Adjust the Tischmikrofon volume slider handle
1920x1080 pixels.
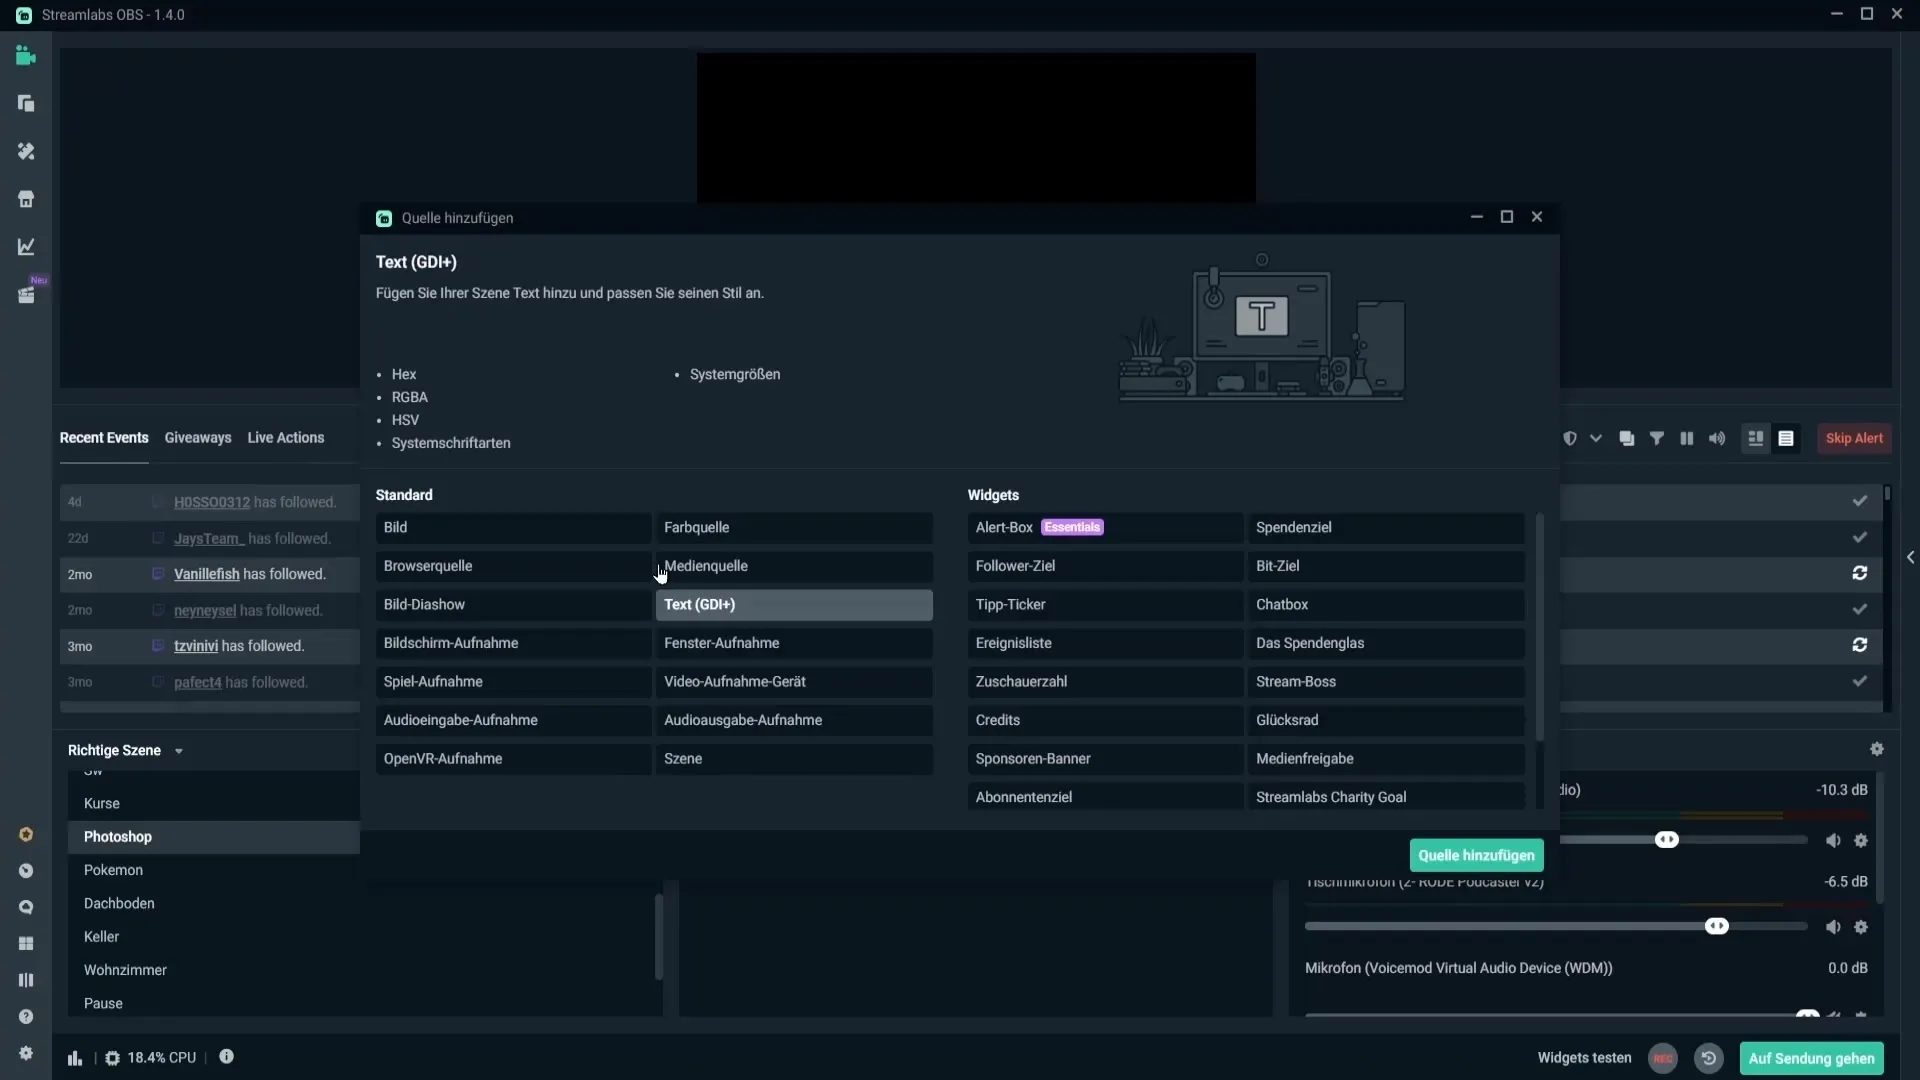click(x=1717, y=926)
